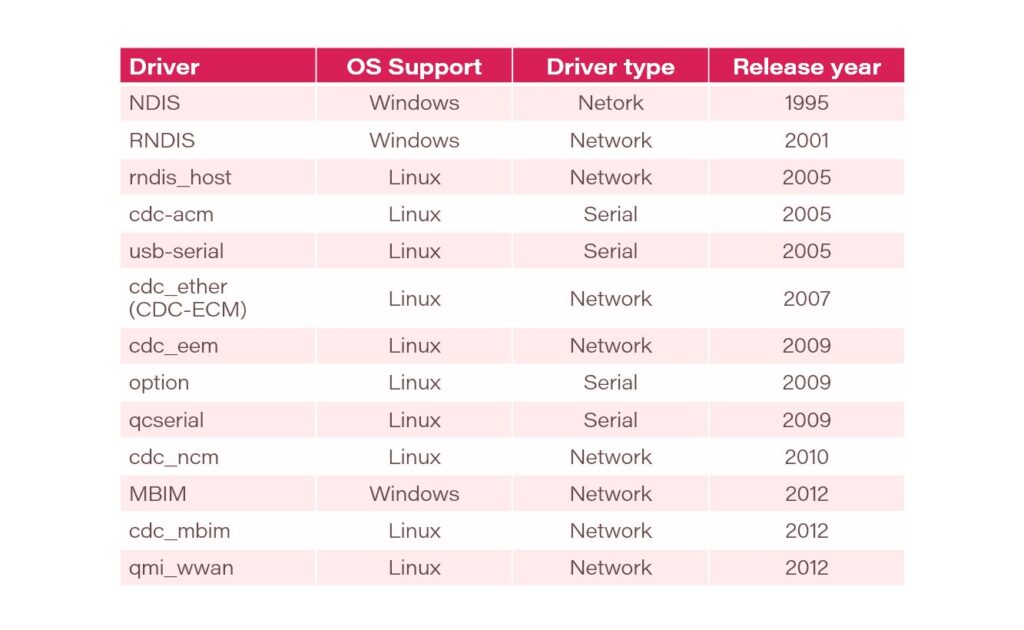Select the cdc_eem driver entry
Viewport: 1024px width, 630px height.
(173, 346)
